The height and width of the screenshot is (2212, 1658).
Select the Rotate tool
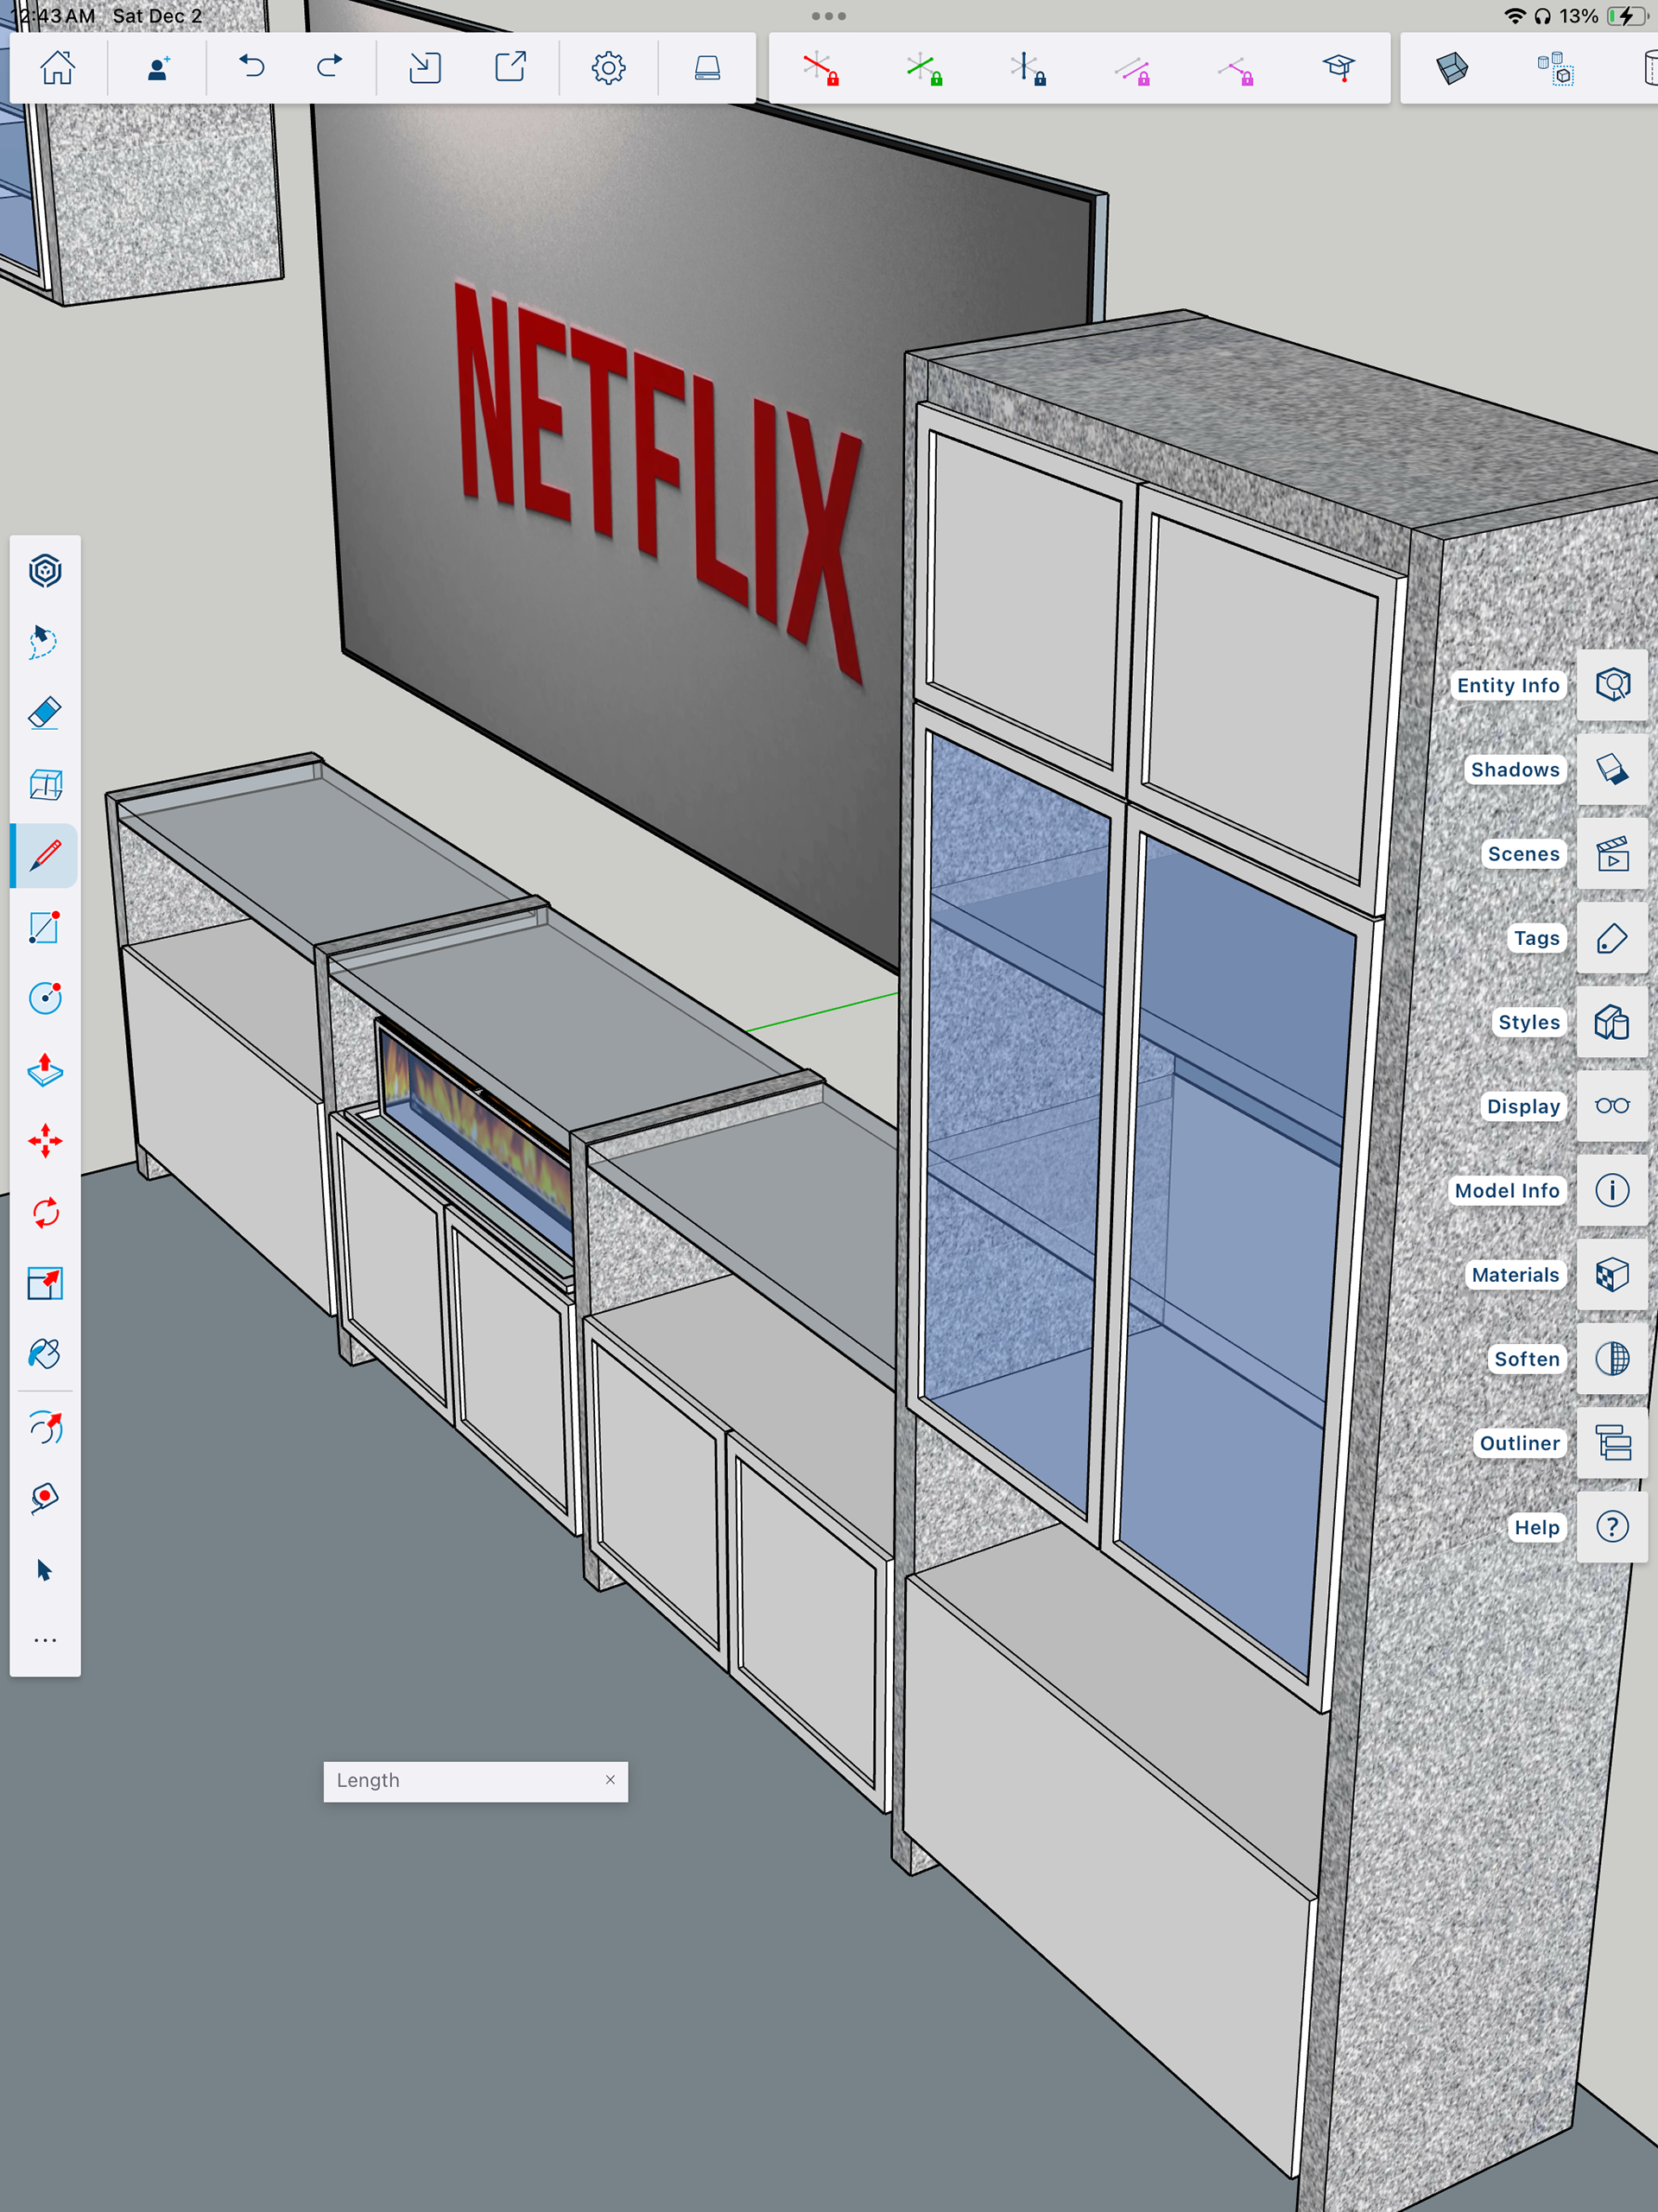(45, 1212)
